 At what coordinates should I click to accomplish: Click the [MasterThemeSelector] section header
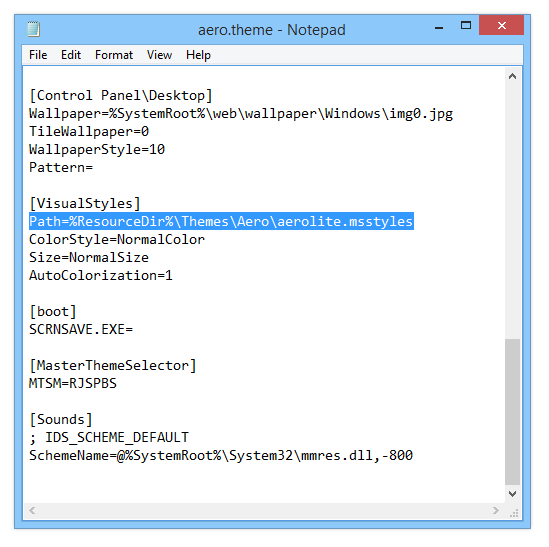point(113,365)
